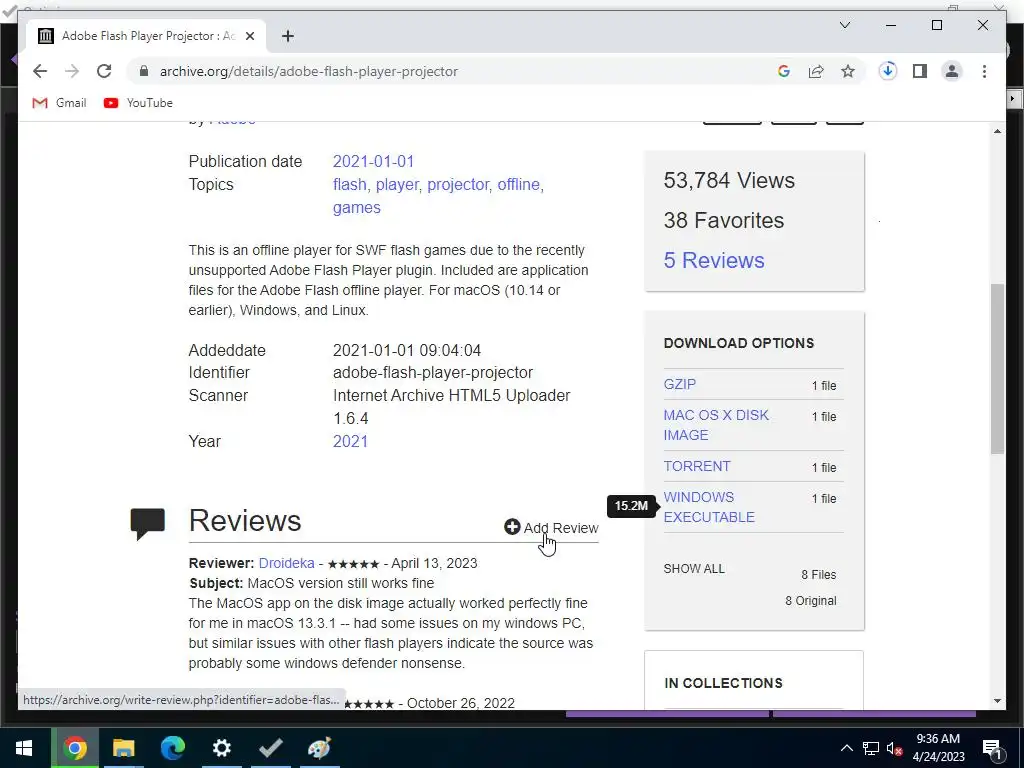The image size is (1024, 768).
Task: Go back to the previous page
Action: click(40, 71)
